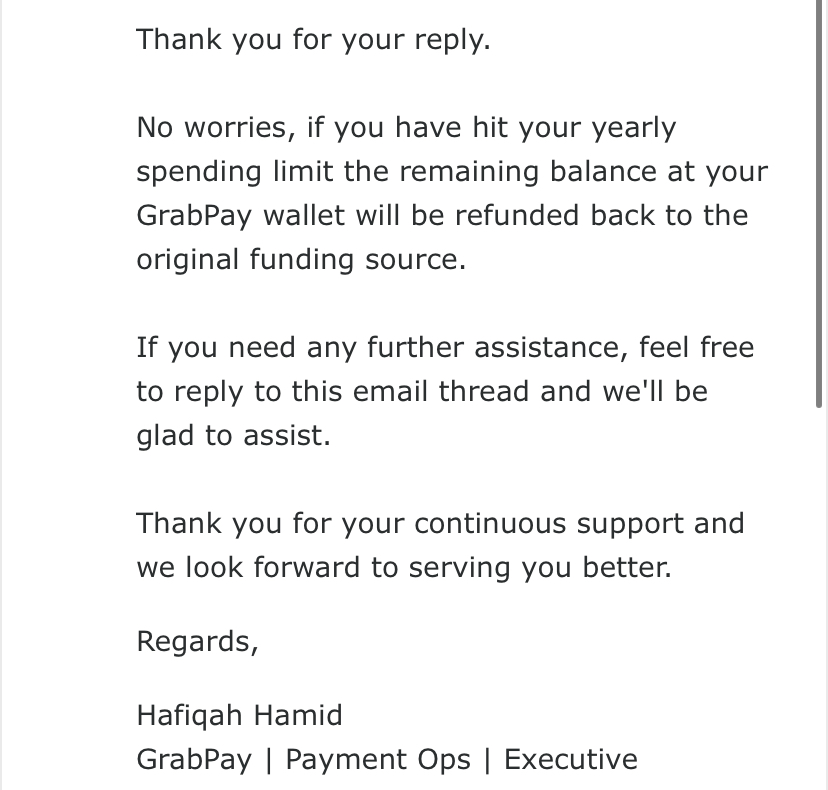Click the "Thank you for your reply." line

tap(313, 40)
